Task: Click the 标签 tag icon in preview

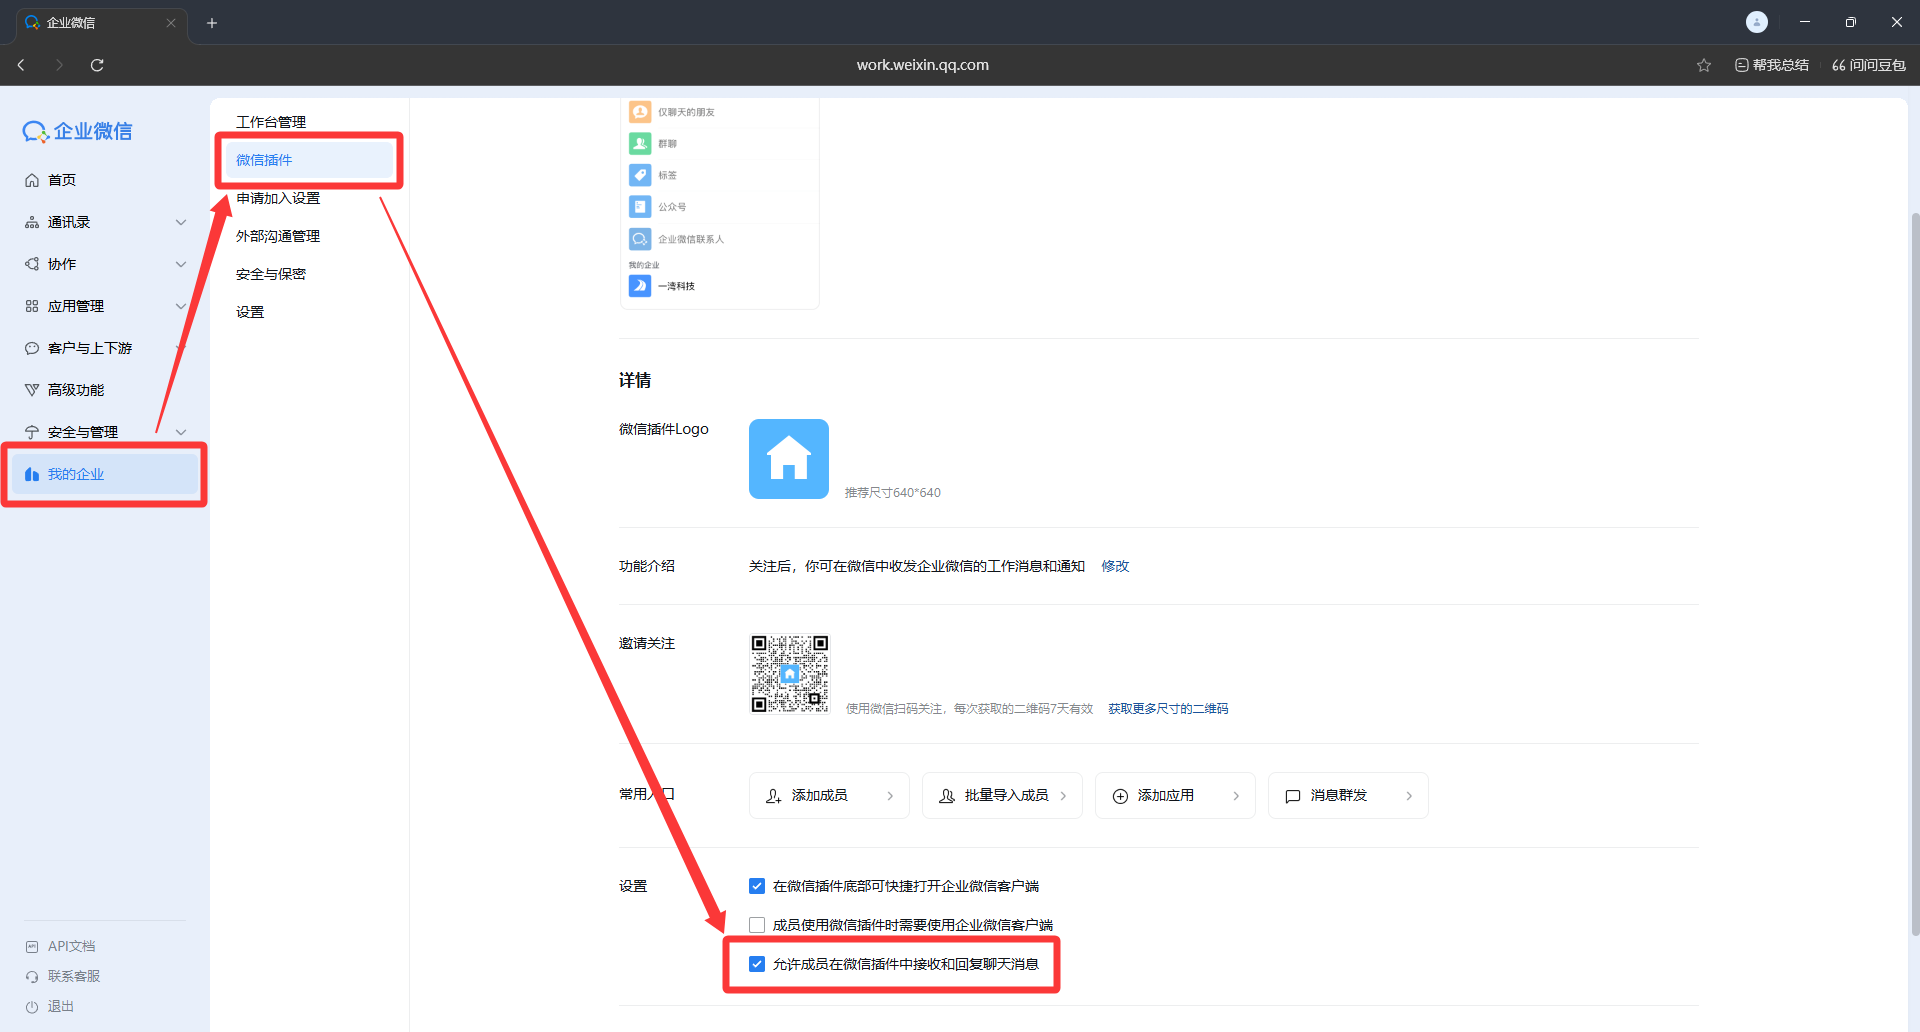Action: coord(640,175)
